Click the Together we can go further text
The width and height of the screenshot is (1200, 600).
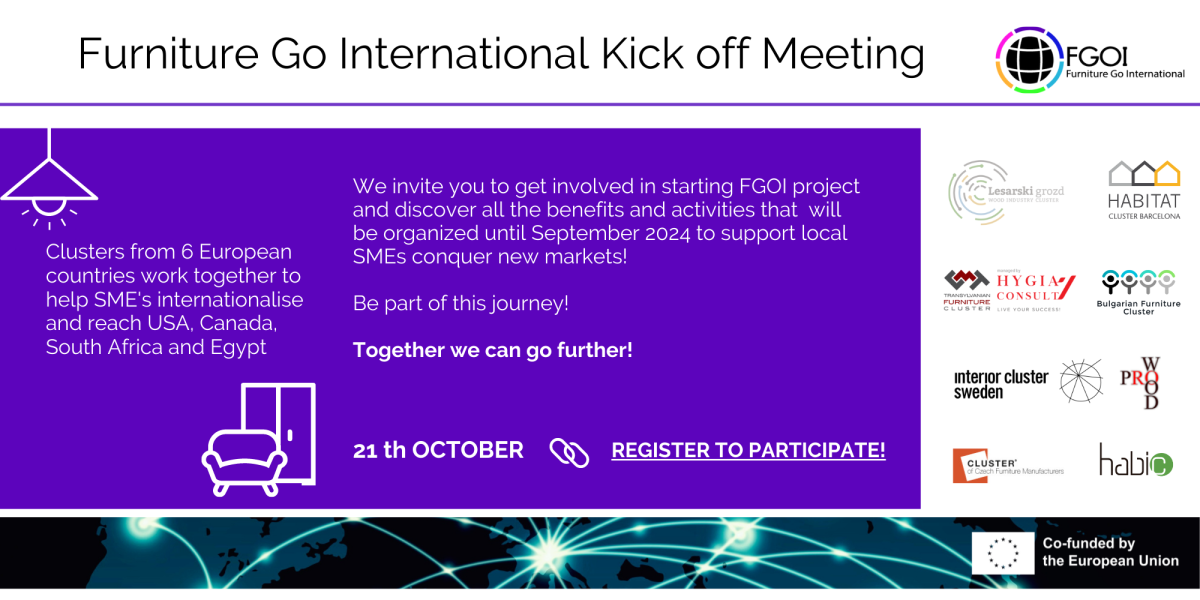(493, 351)
